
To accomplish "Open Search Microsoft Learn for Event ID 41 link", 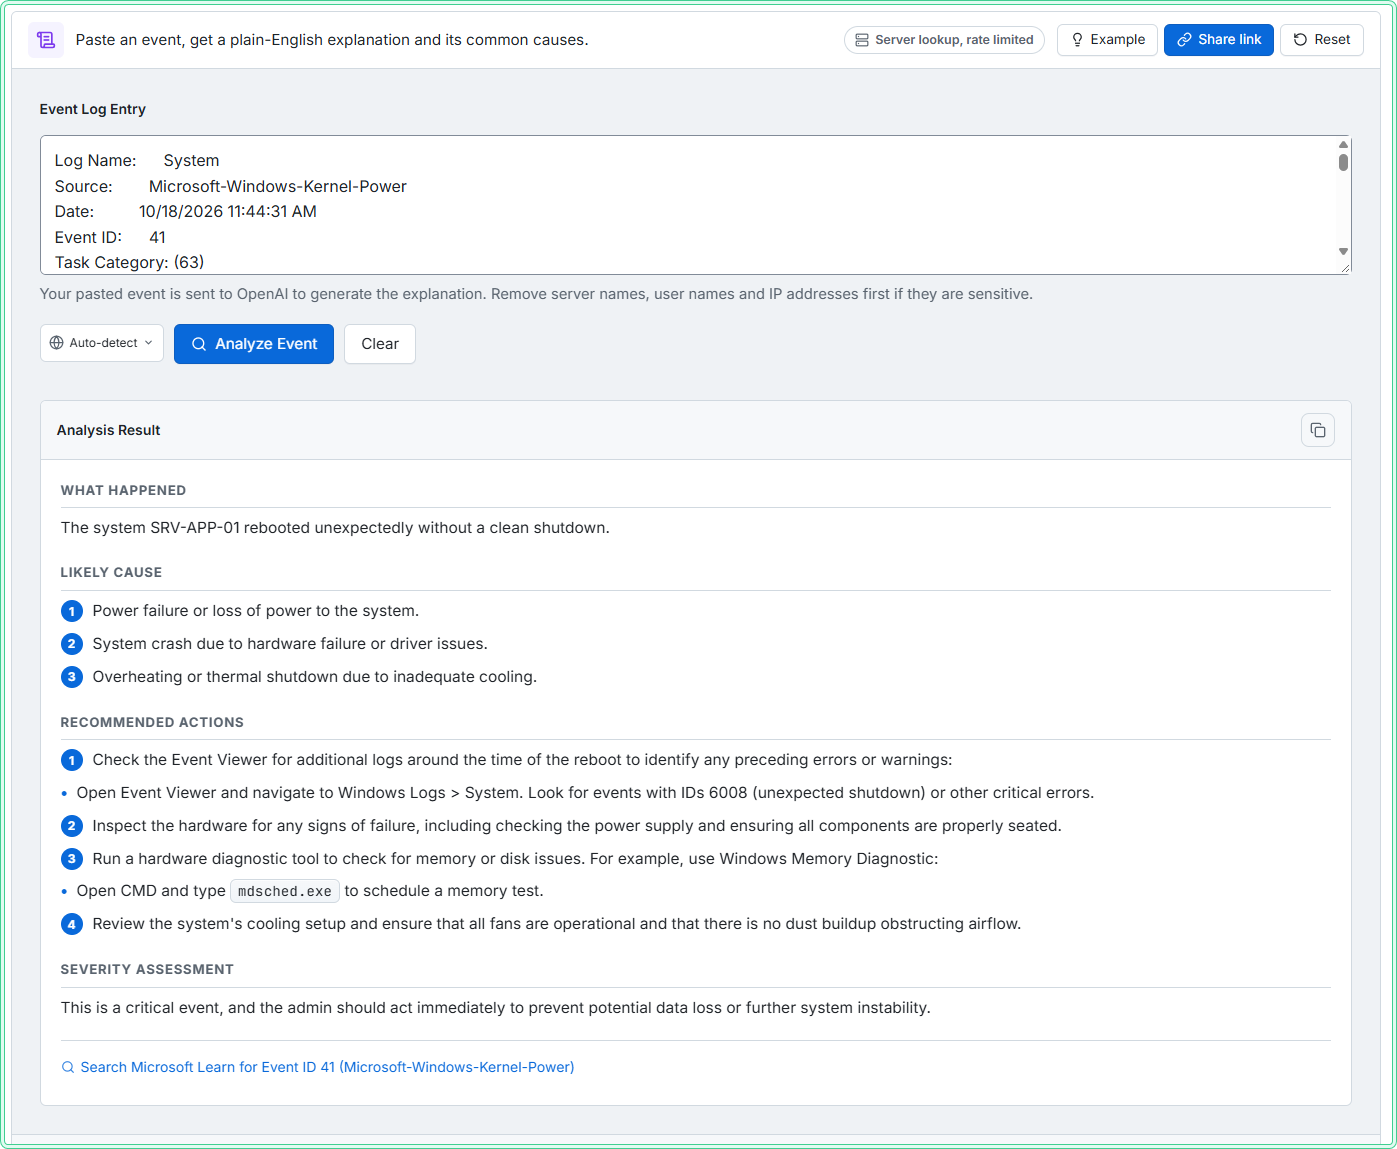I will coord(318,1067).
